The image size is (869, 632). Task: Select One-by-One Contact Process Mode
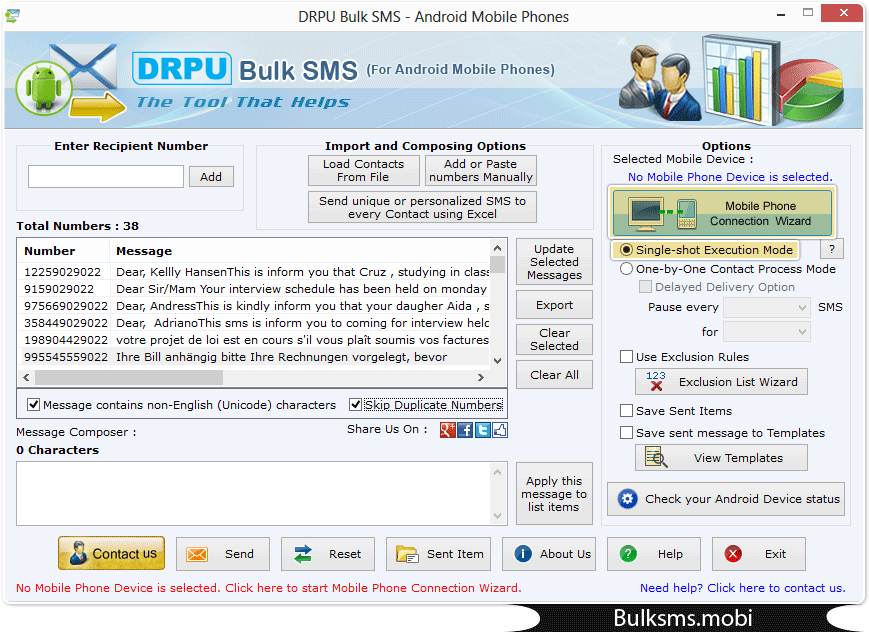(626, 269)
